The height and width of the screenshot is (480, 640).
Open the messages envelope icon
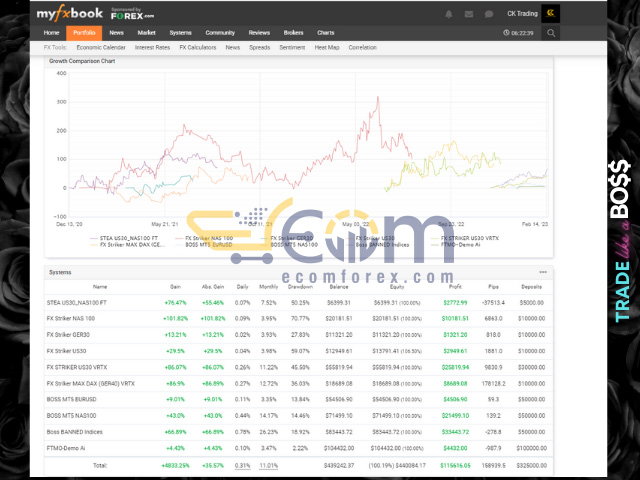(x=469, y=14)
